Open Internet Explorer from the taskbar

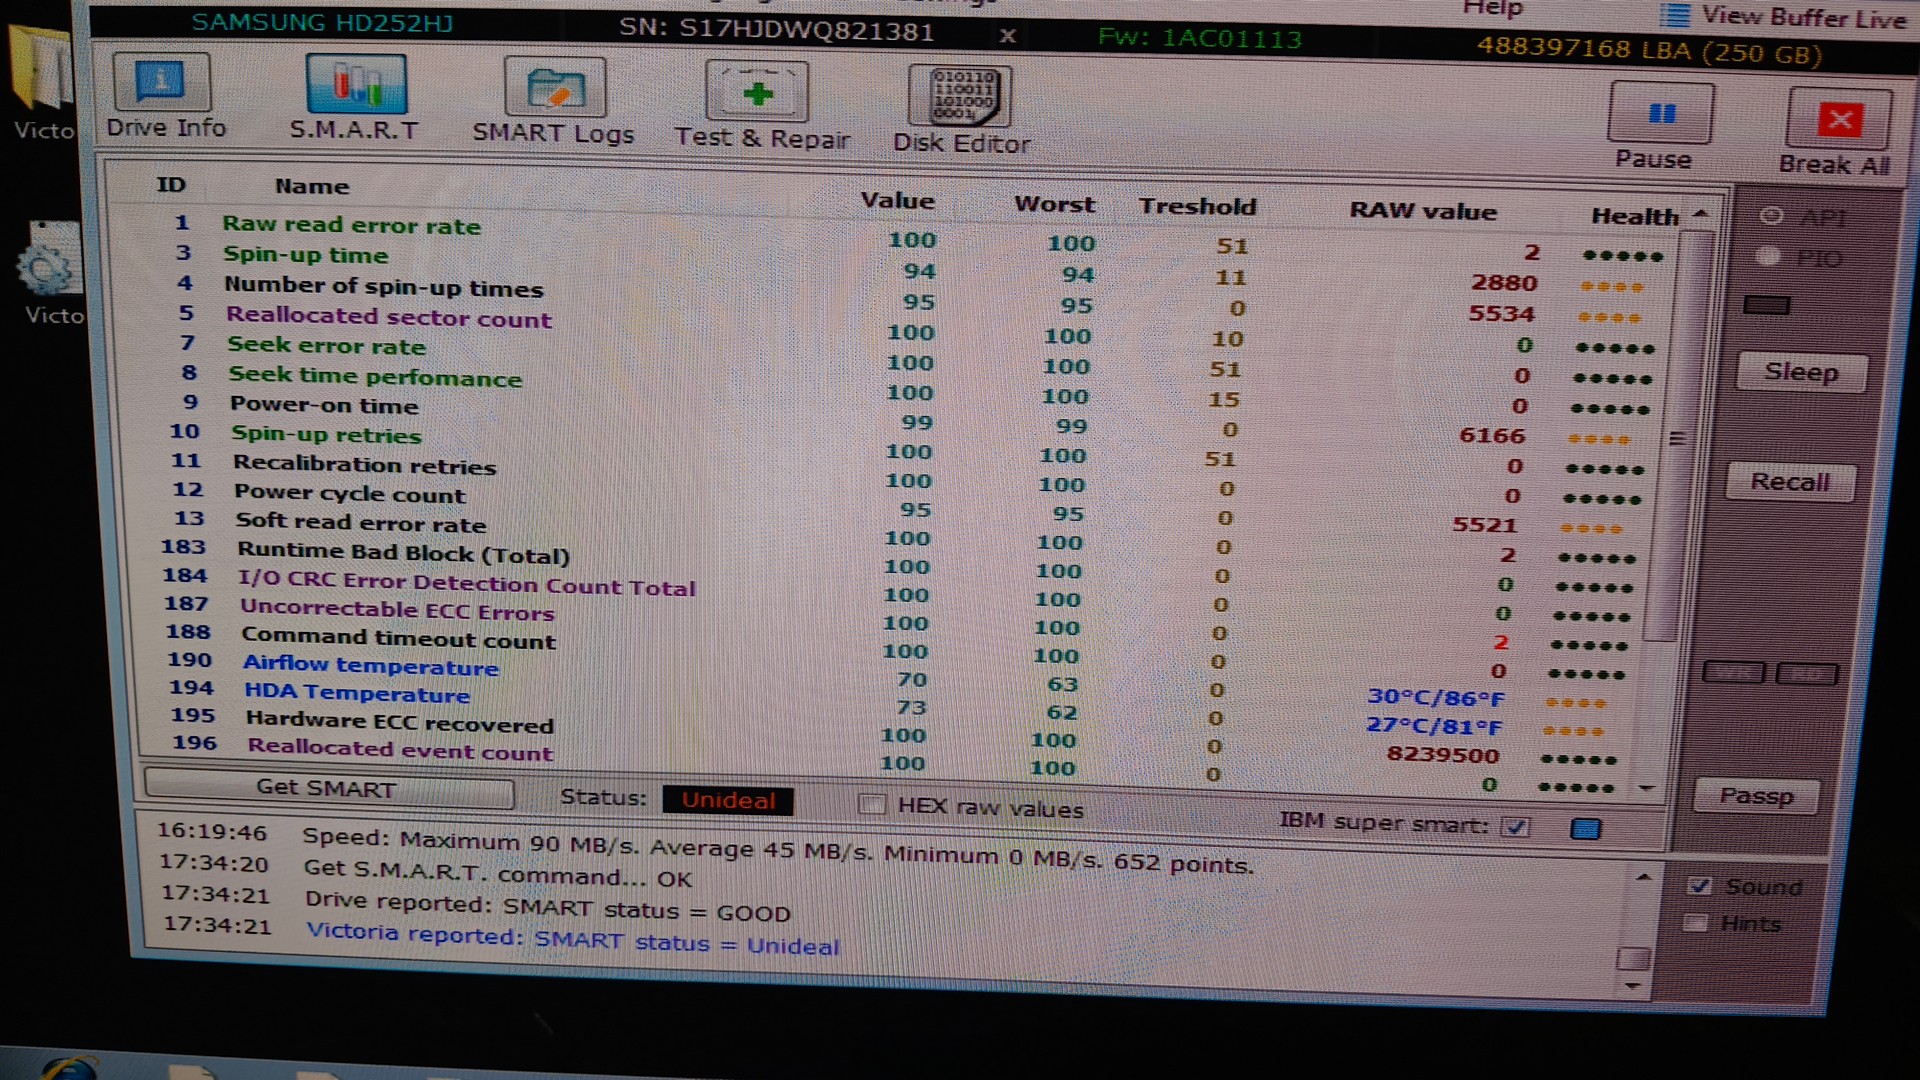68,1066
